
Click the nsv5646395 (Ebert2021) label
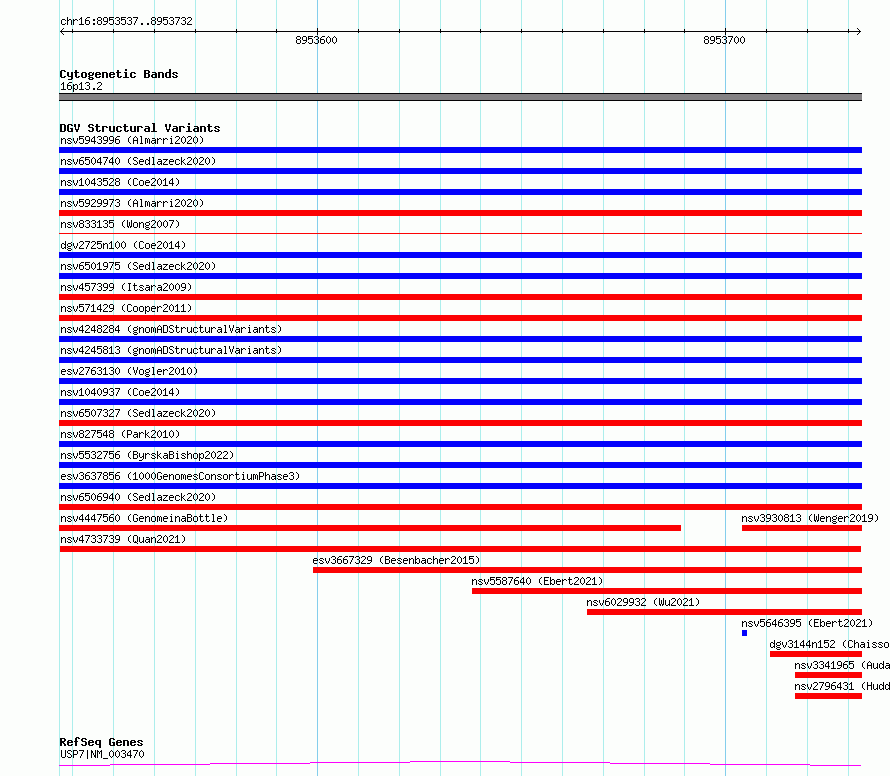click(807, 623)
